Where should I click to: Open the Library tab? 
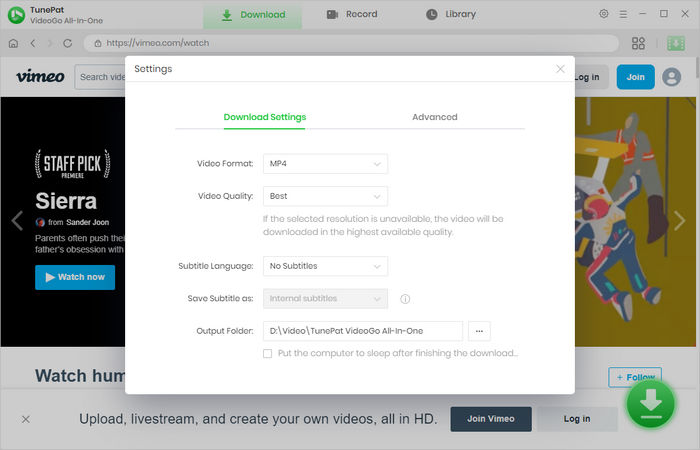(451, 14)
